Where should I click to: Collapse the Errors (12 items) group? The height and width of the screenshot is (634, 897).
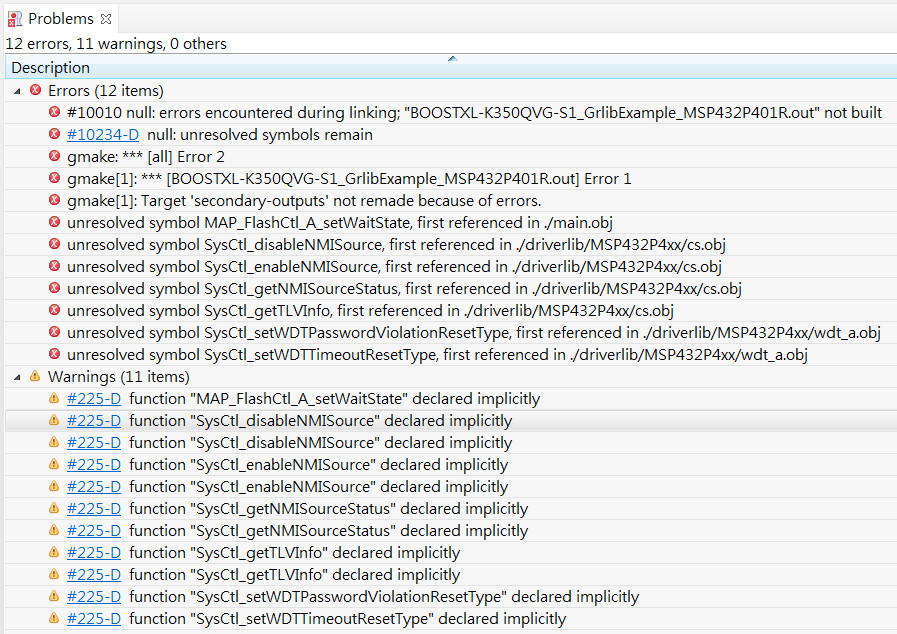tap(17, 91)
